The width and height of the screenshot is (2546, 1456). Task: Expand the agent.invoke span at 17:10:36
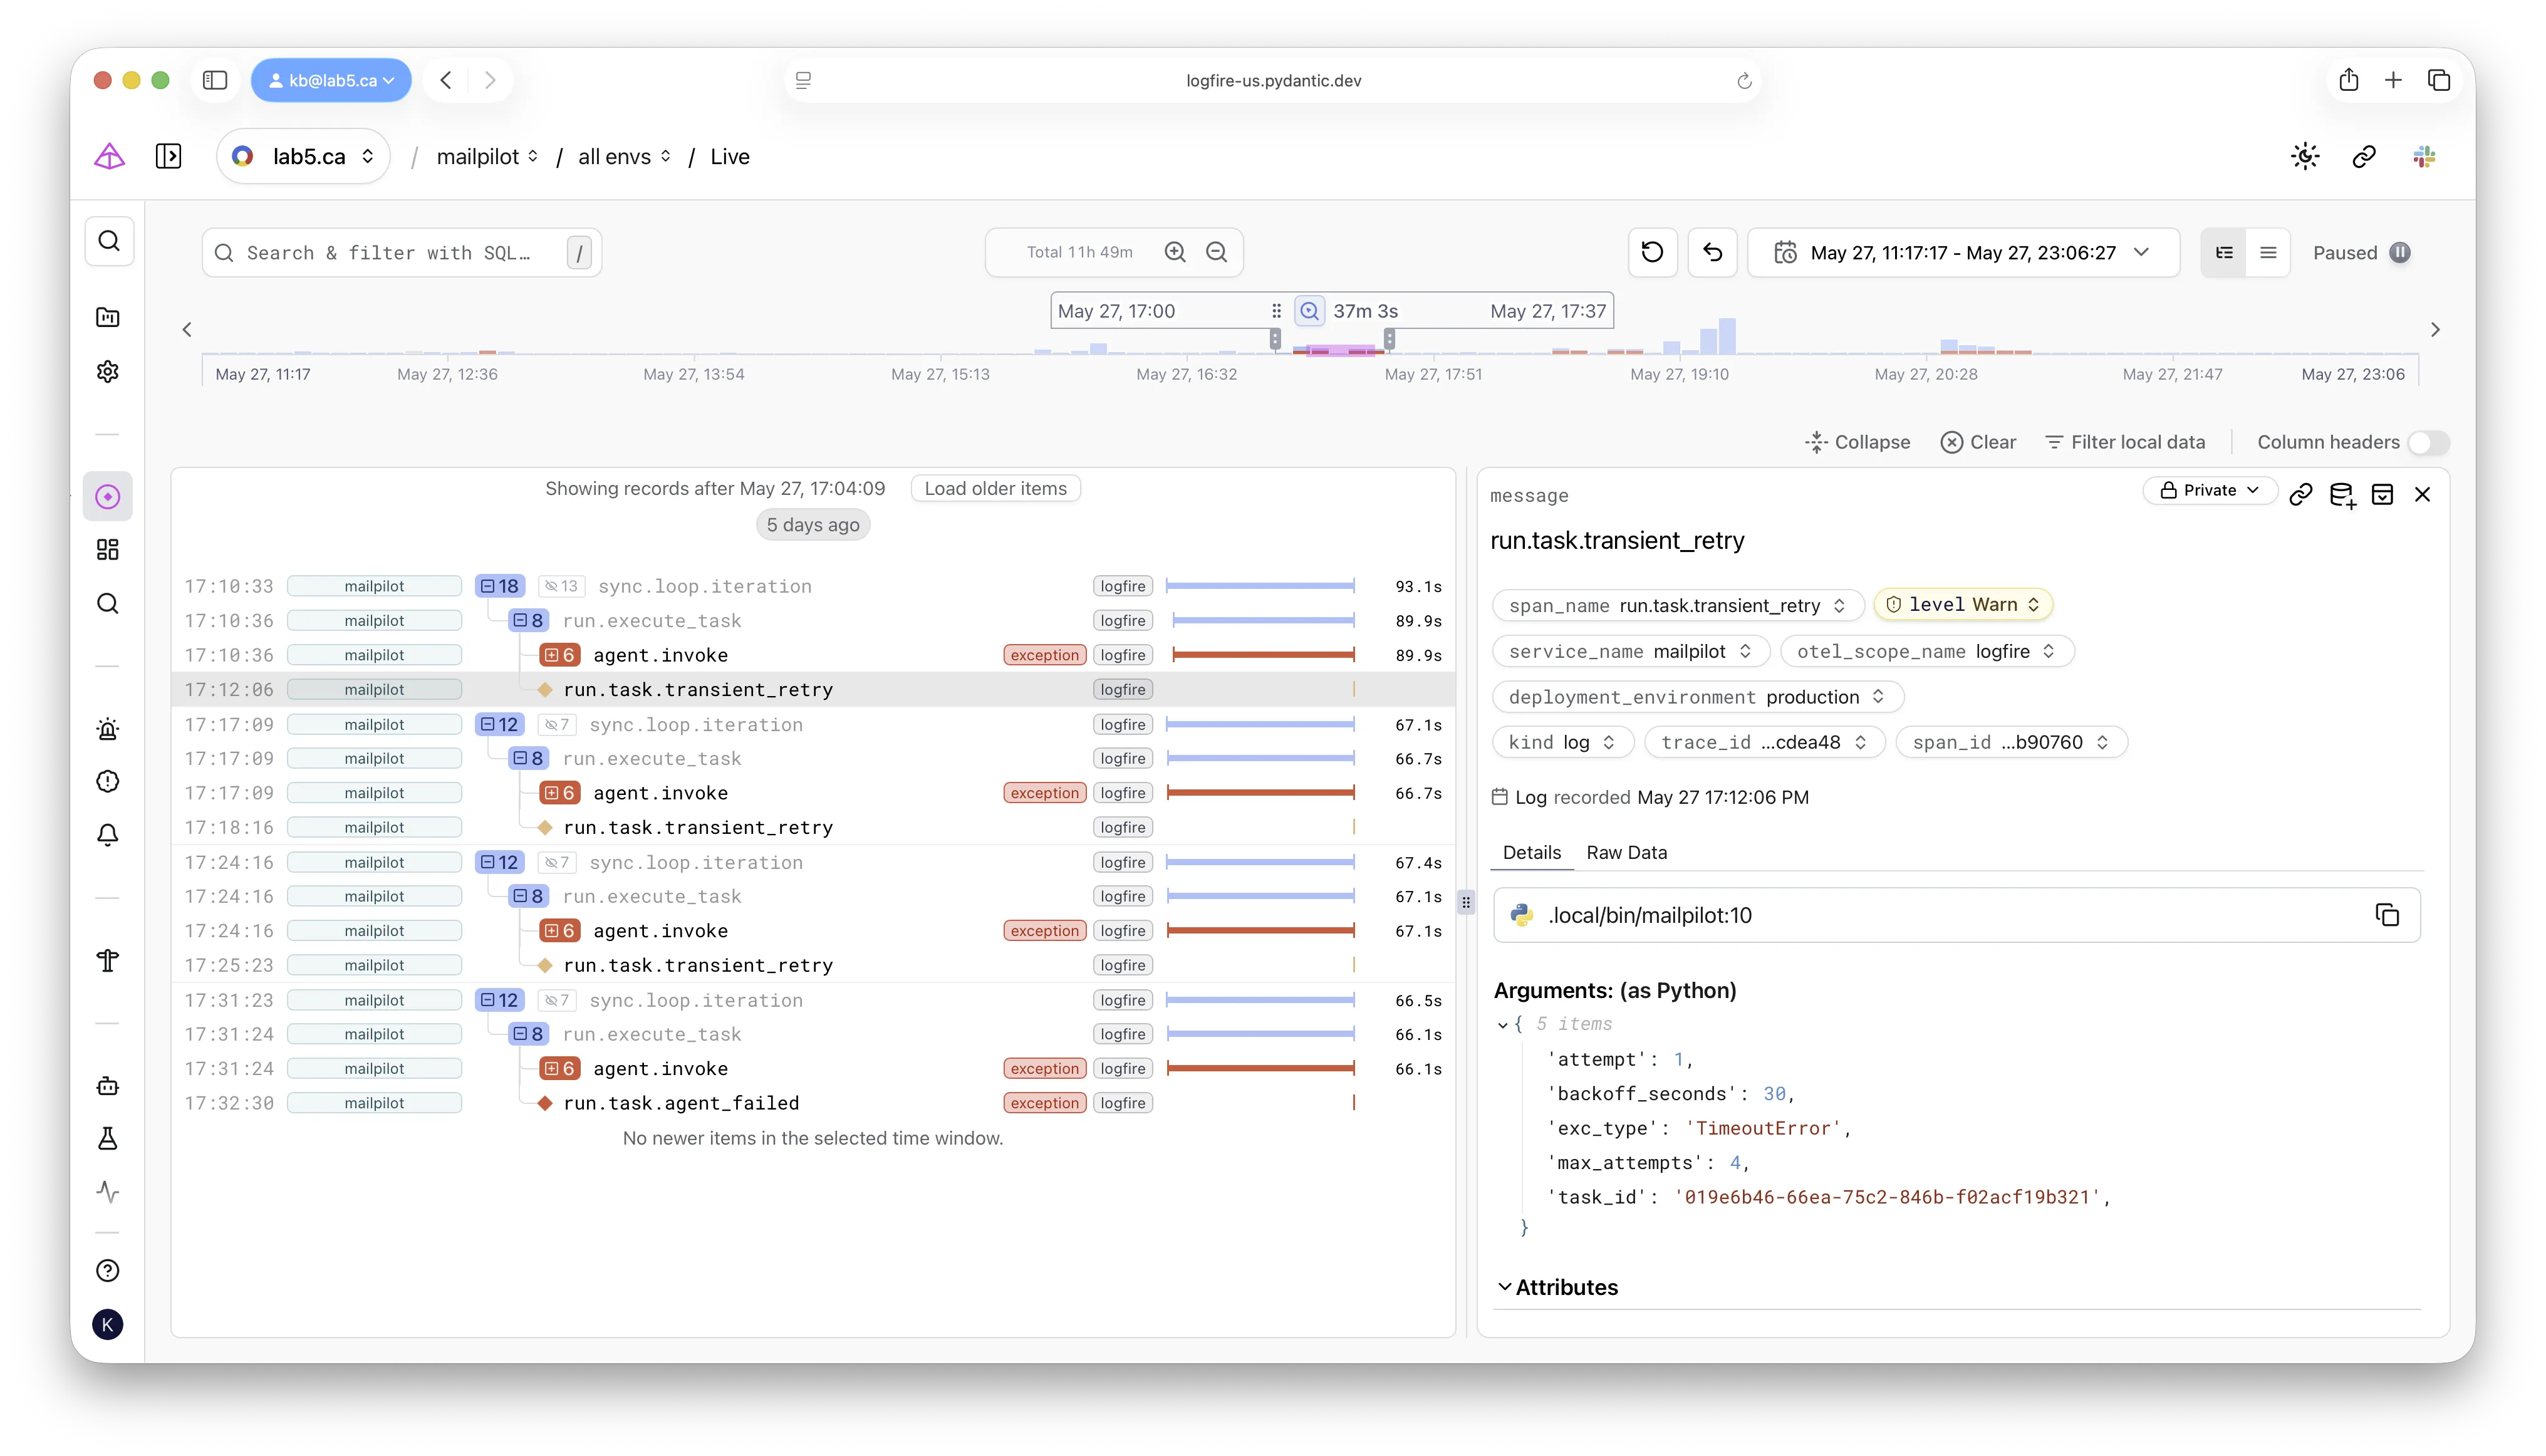point(559,655)
